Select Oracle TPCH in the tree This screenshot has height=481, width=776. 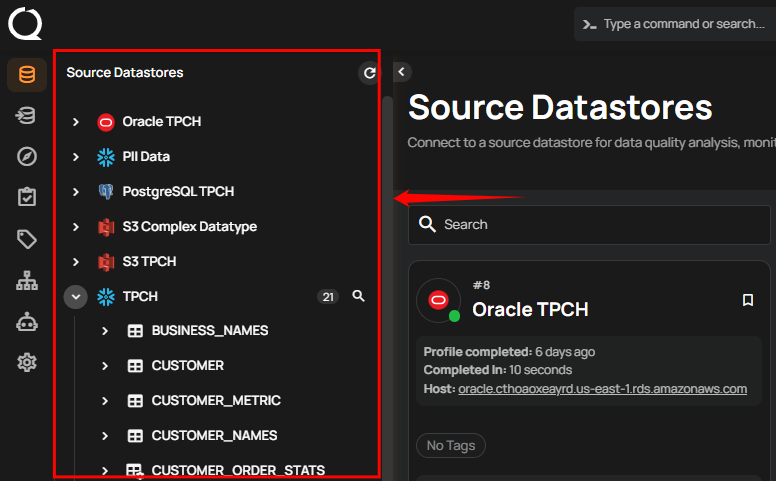pyautogui.click(x=162, y=122)
